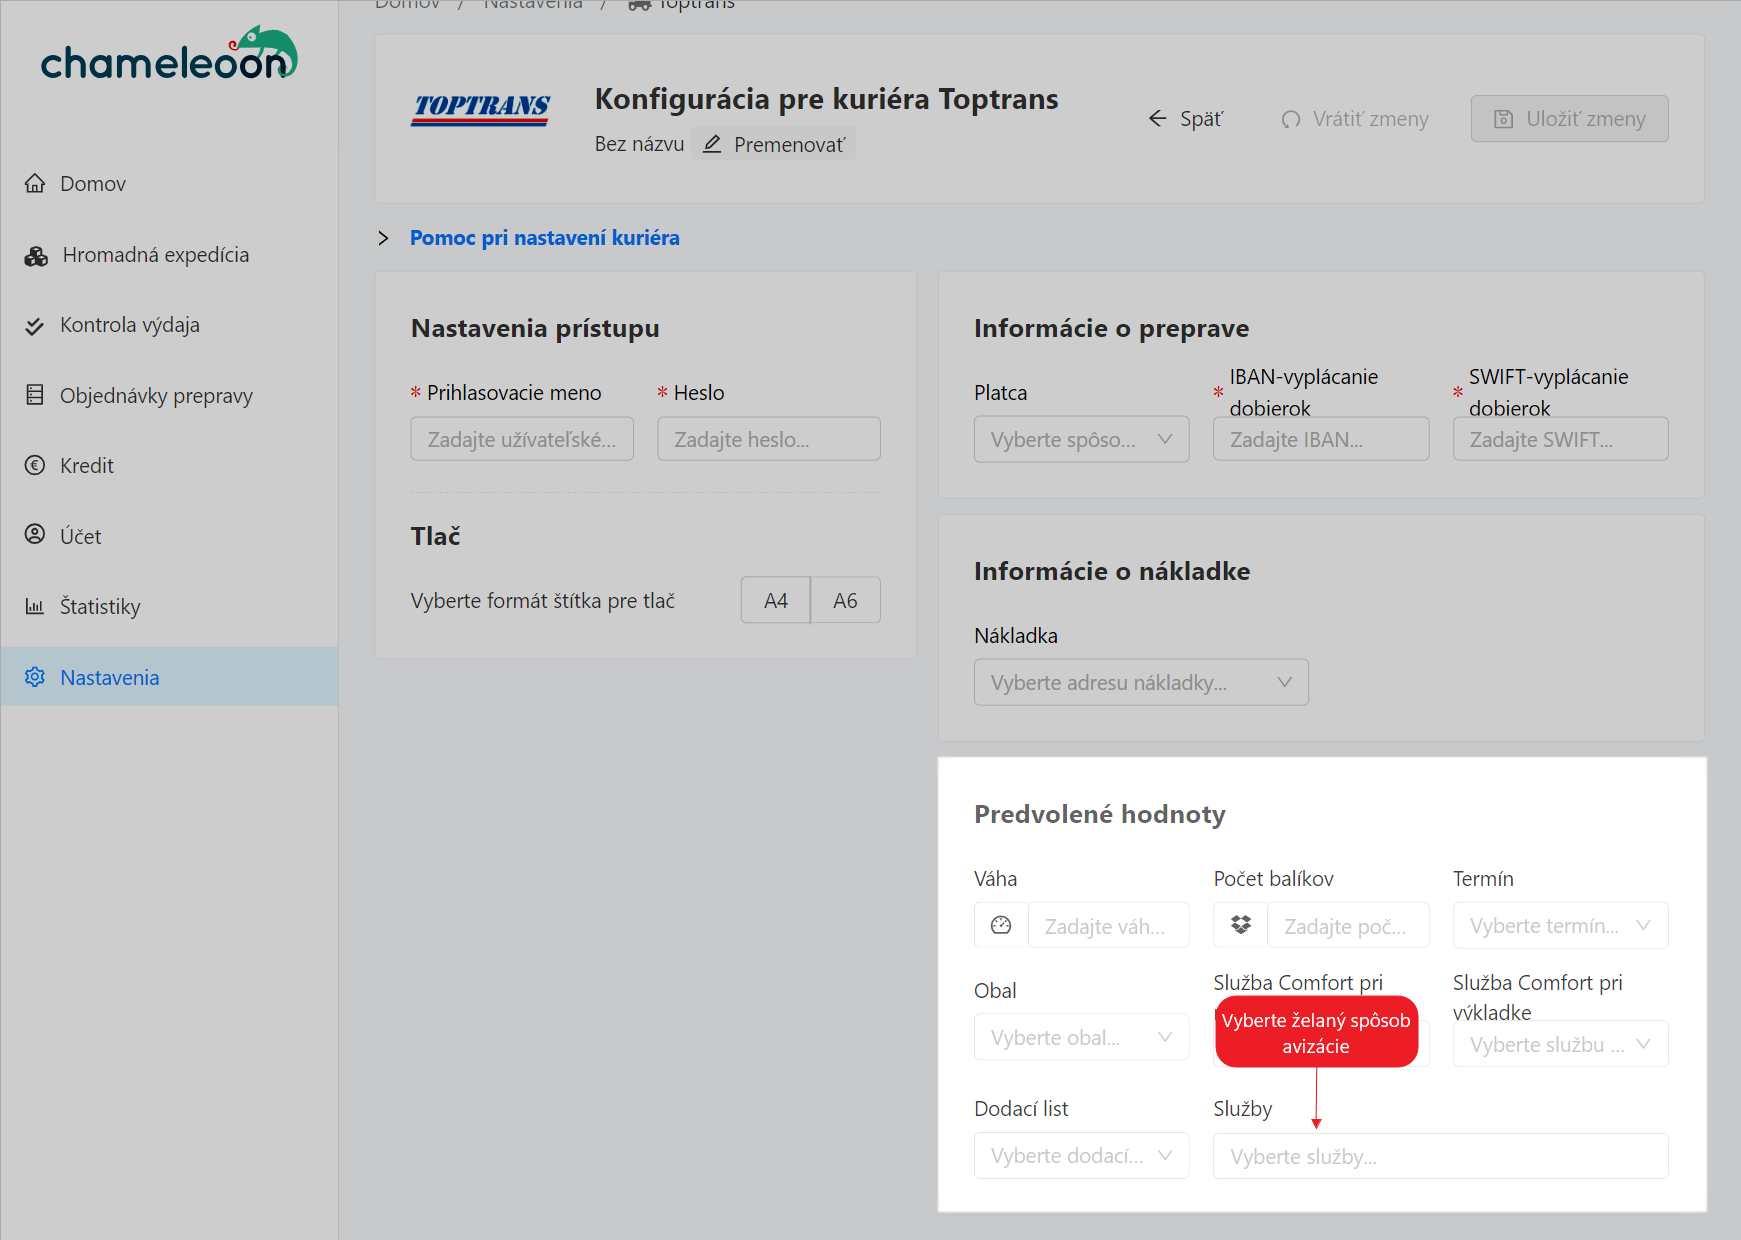Open the Kredit menu item
1741x1240 pixels.
170,465
